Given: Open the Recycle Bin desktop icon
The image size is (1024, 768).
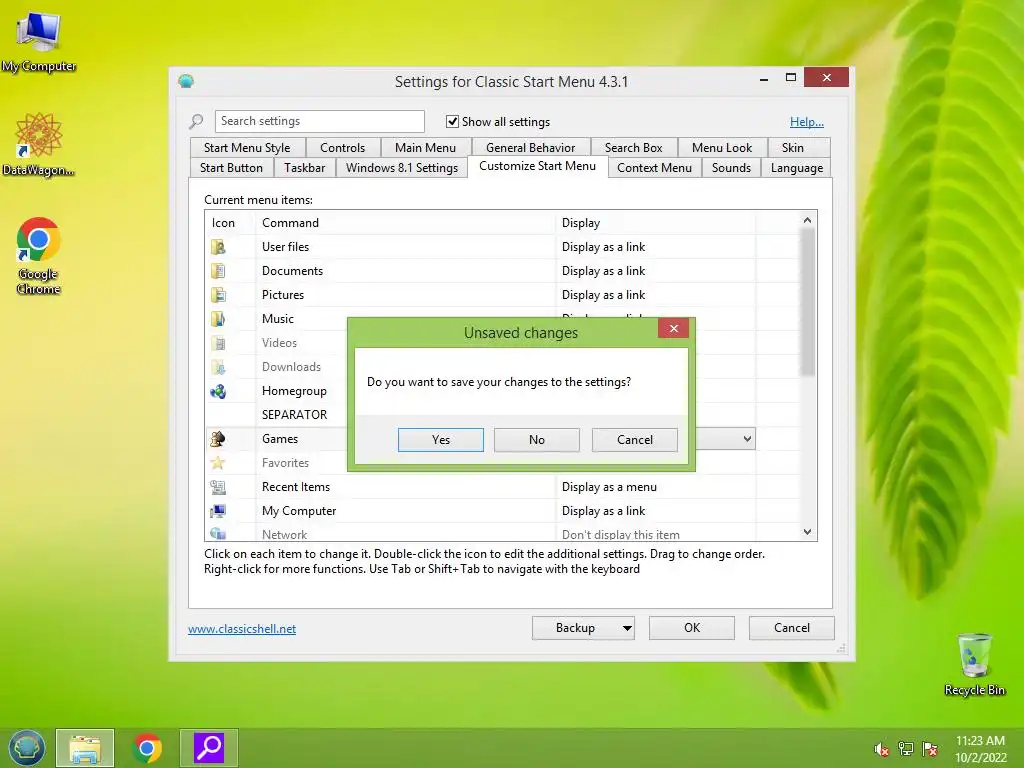Looking at the screenshot, I should (974, 664).
